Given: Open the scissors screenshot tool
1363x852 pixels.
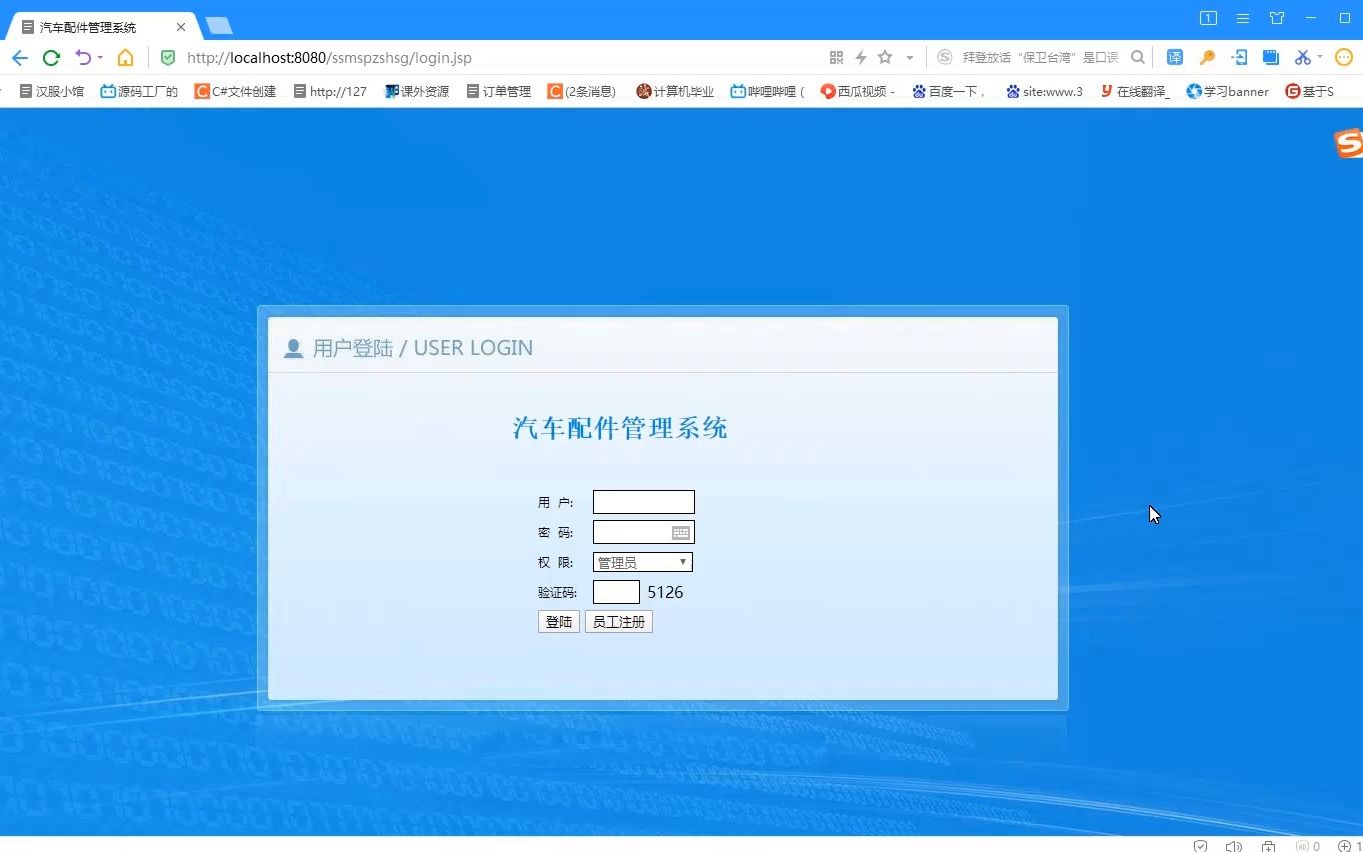Looking at the screenshot, I should (x=1302, y=57).
